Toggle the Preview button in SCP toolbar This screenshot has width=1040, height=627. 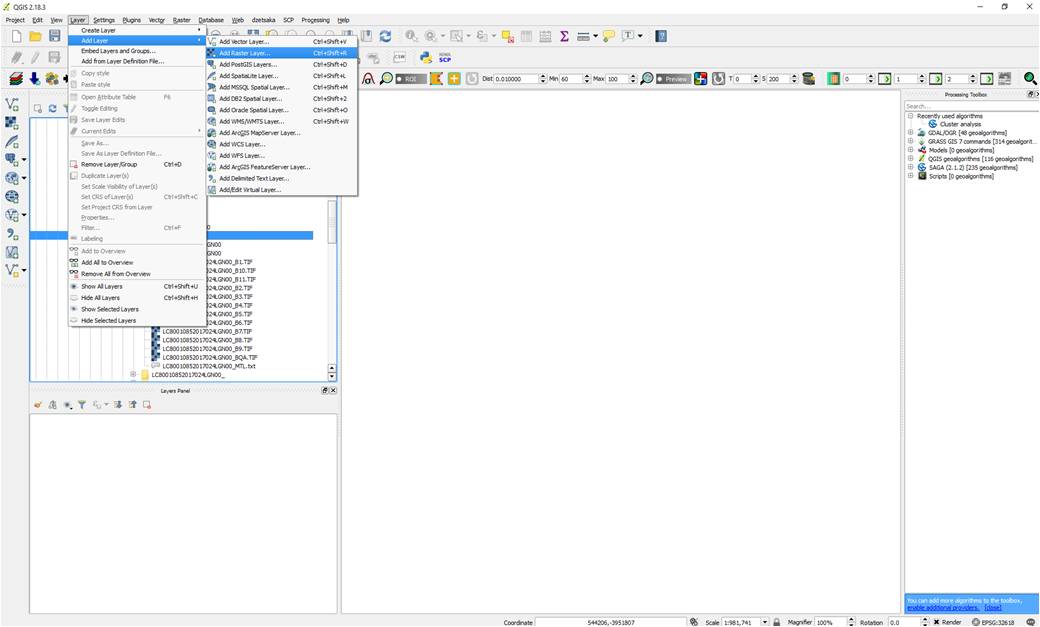675,79
